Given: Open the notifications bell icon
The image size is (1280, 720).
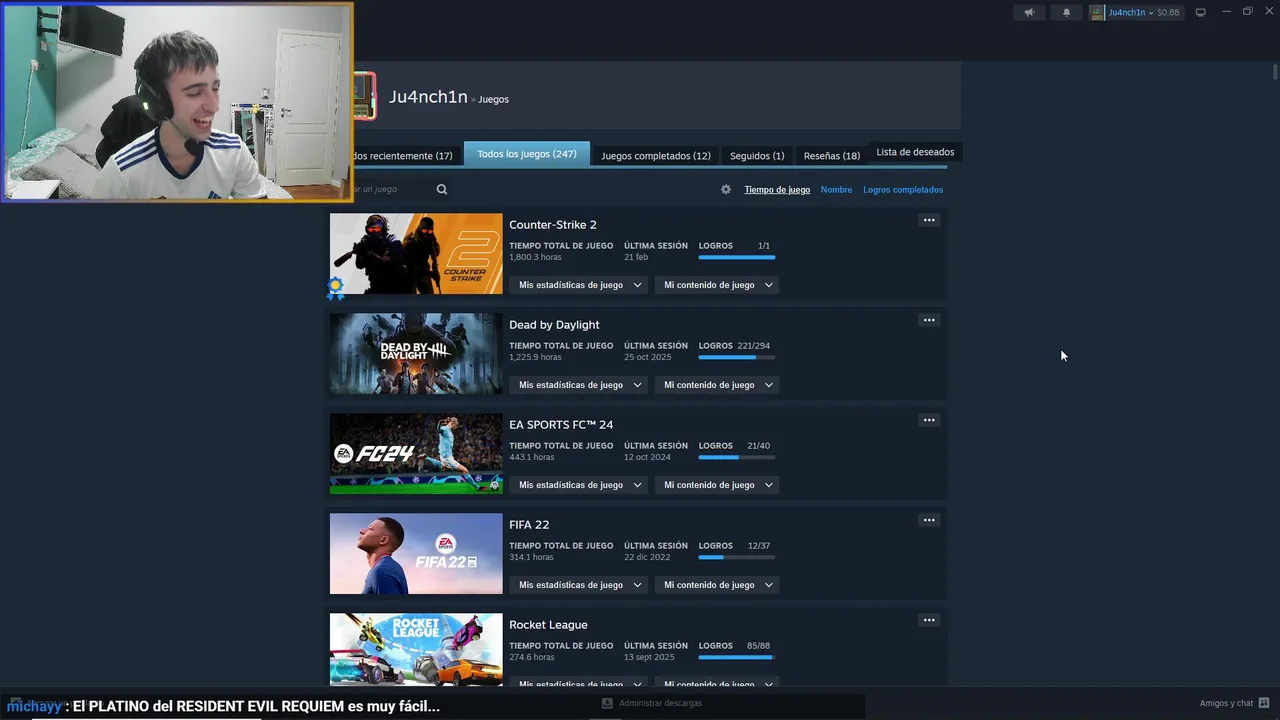Looking at the screenshot, I should click(1066, 12).
